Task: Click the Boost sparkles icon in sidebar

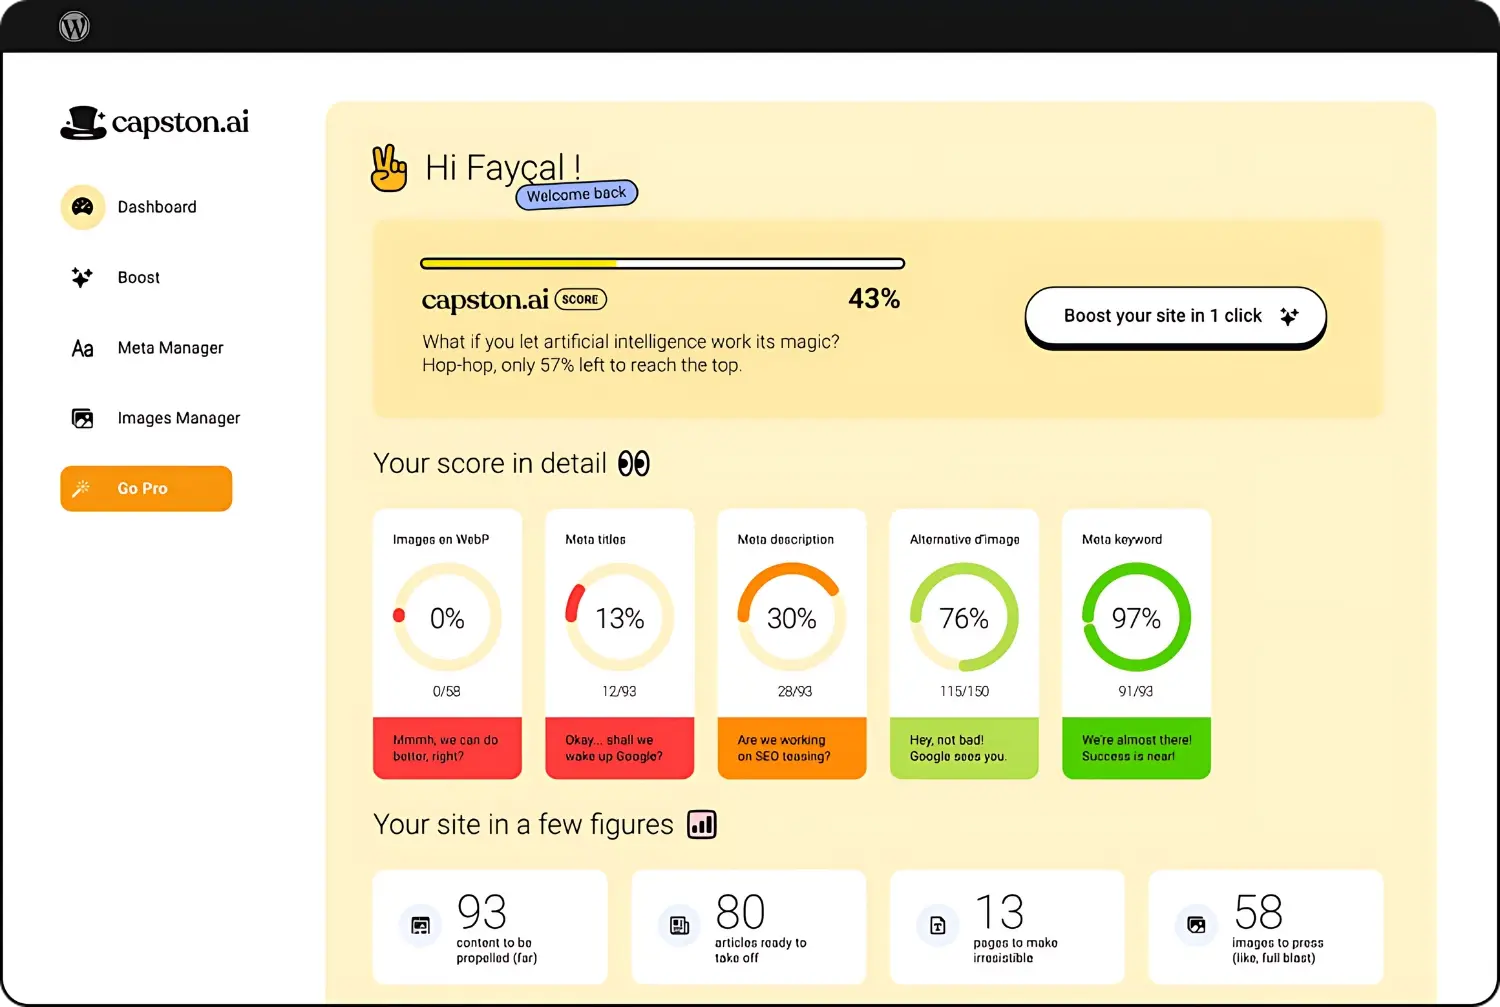Action: [x=82, y=277]
